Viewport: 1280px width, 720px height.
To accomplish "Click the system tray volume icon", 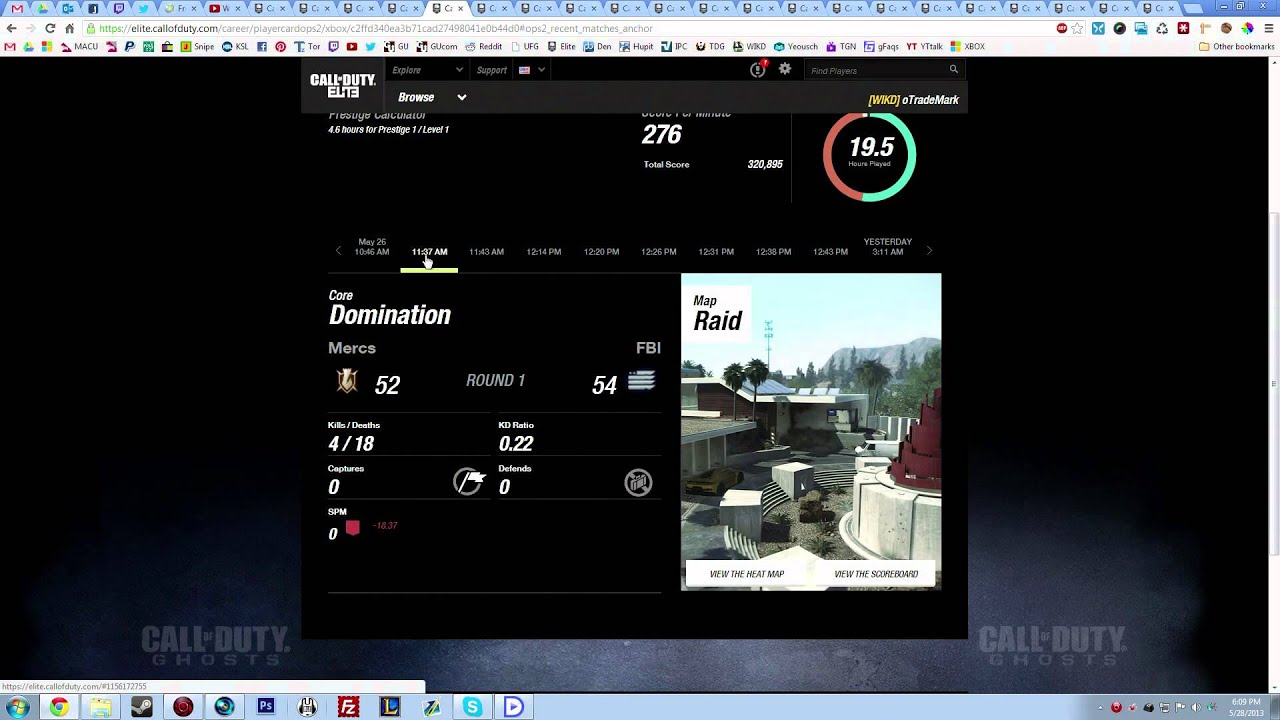I will click(x=1196, y=707).
